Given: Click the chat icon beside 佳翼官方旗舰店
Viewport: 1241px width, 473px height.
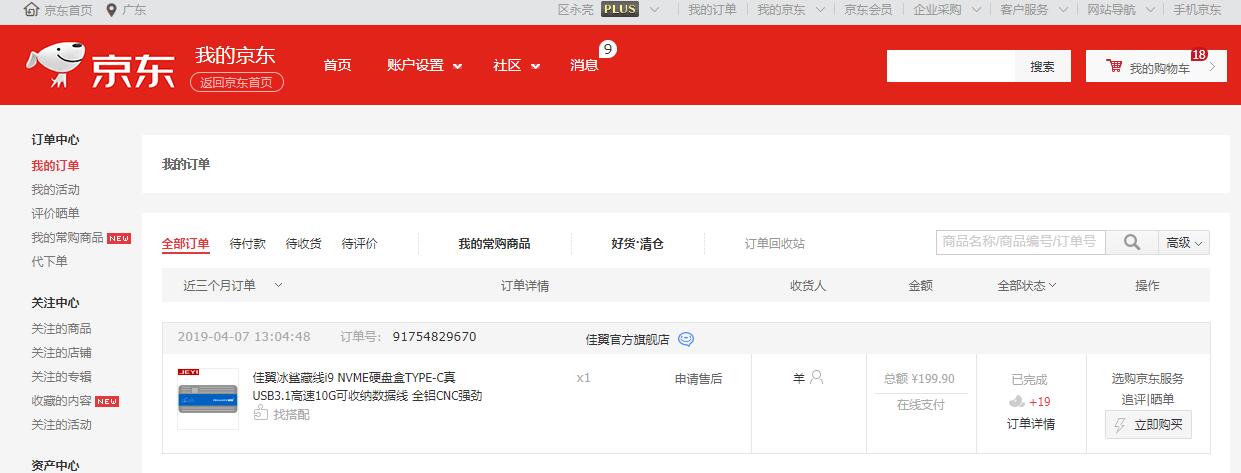Looking at the screenshot, I should (685, 339).
